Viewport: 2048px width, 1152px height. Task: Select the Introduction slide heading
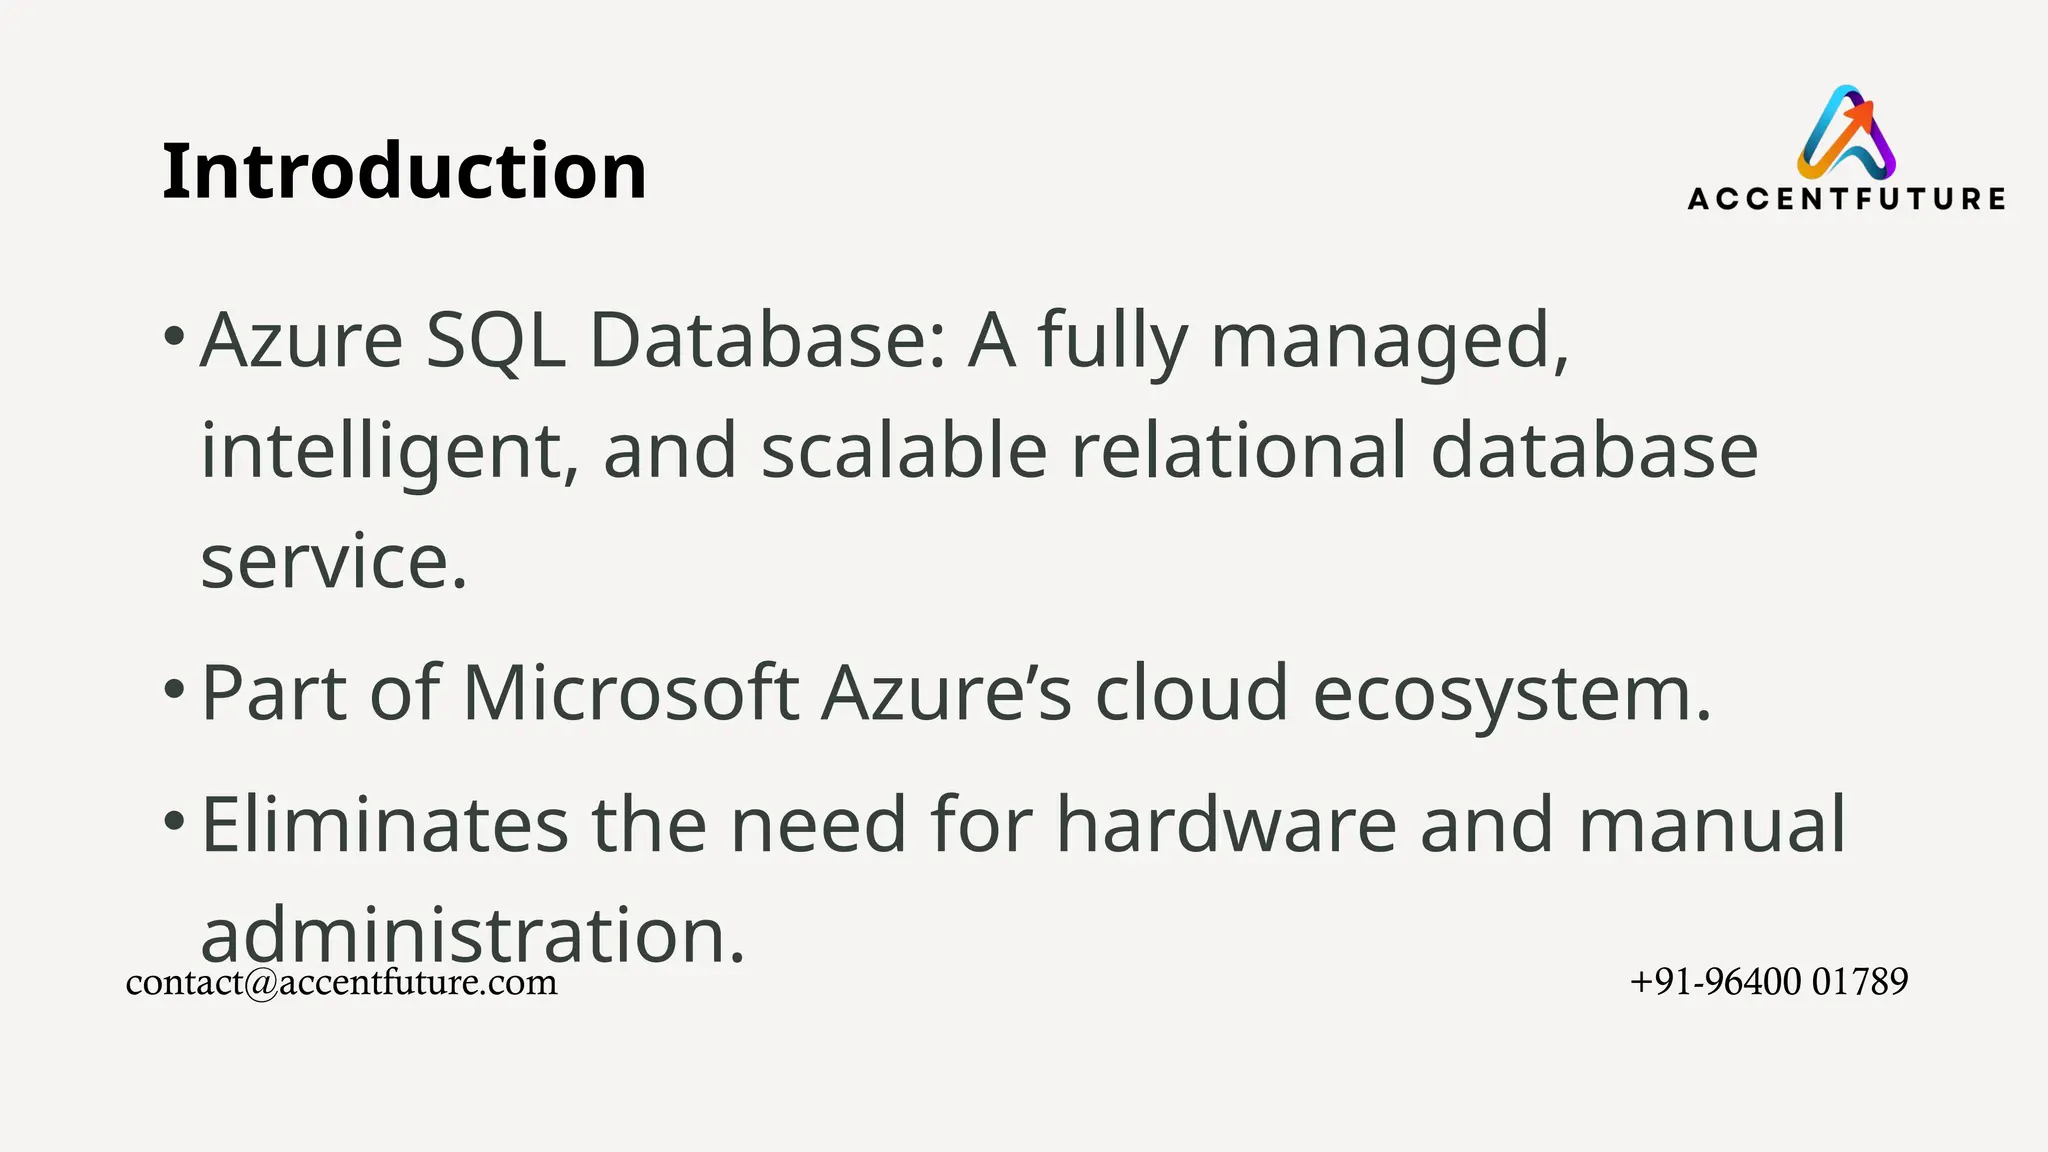[x=404, y=171]
